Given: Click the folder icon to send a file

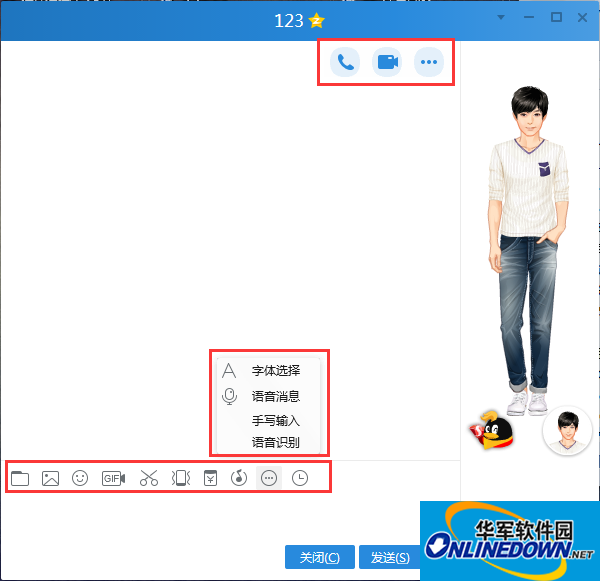Looking at the screenshot, I should [20, 478].
